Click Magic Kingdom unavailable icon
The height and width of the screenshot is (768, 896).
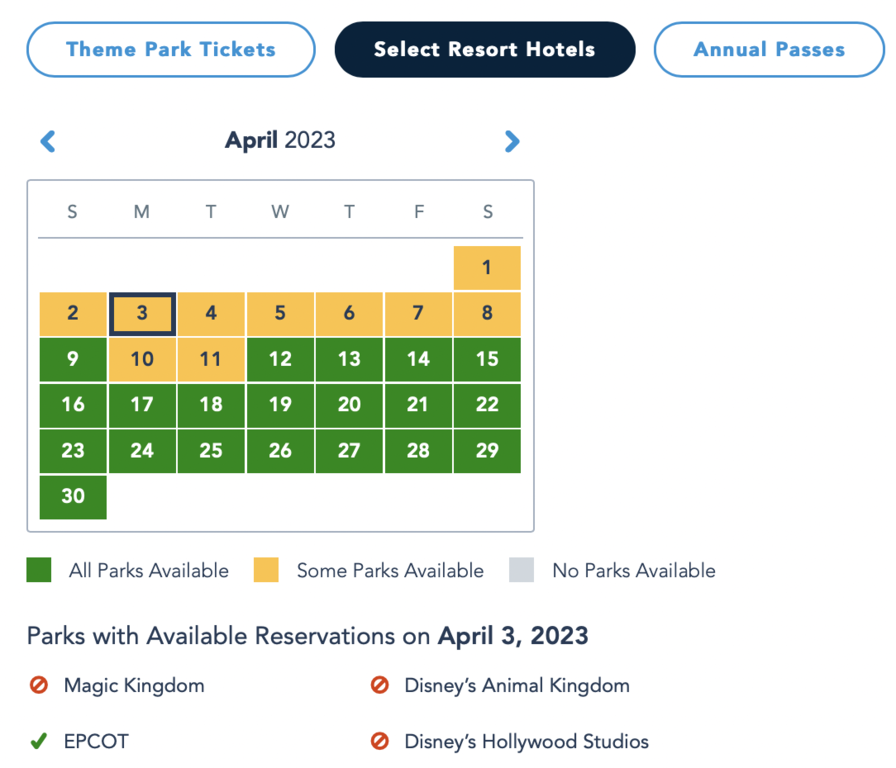pos(39,686)
